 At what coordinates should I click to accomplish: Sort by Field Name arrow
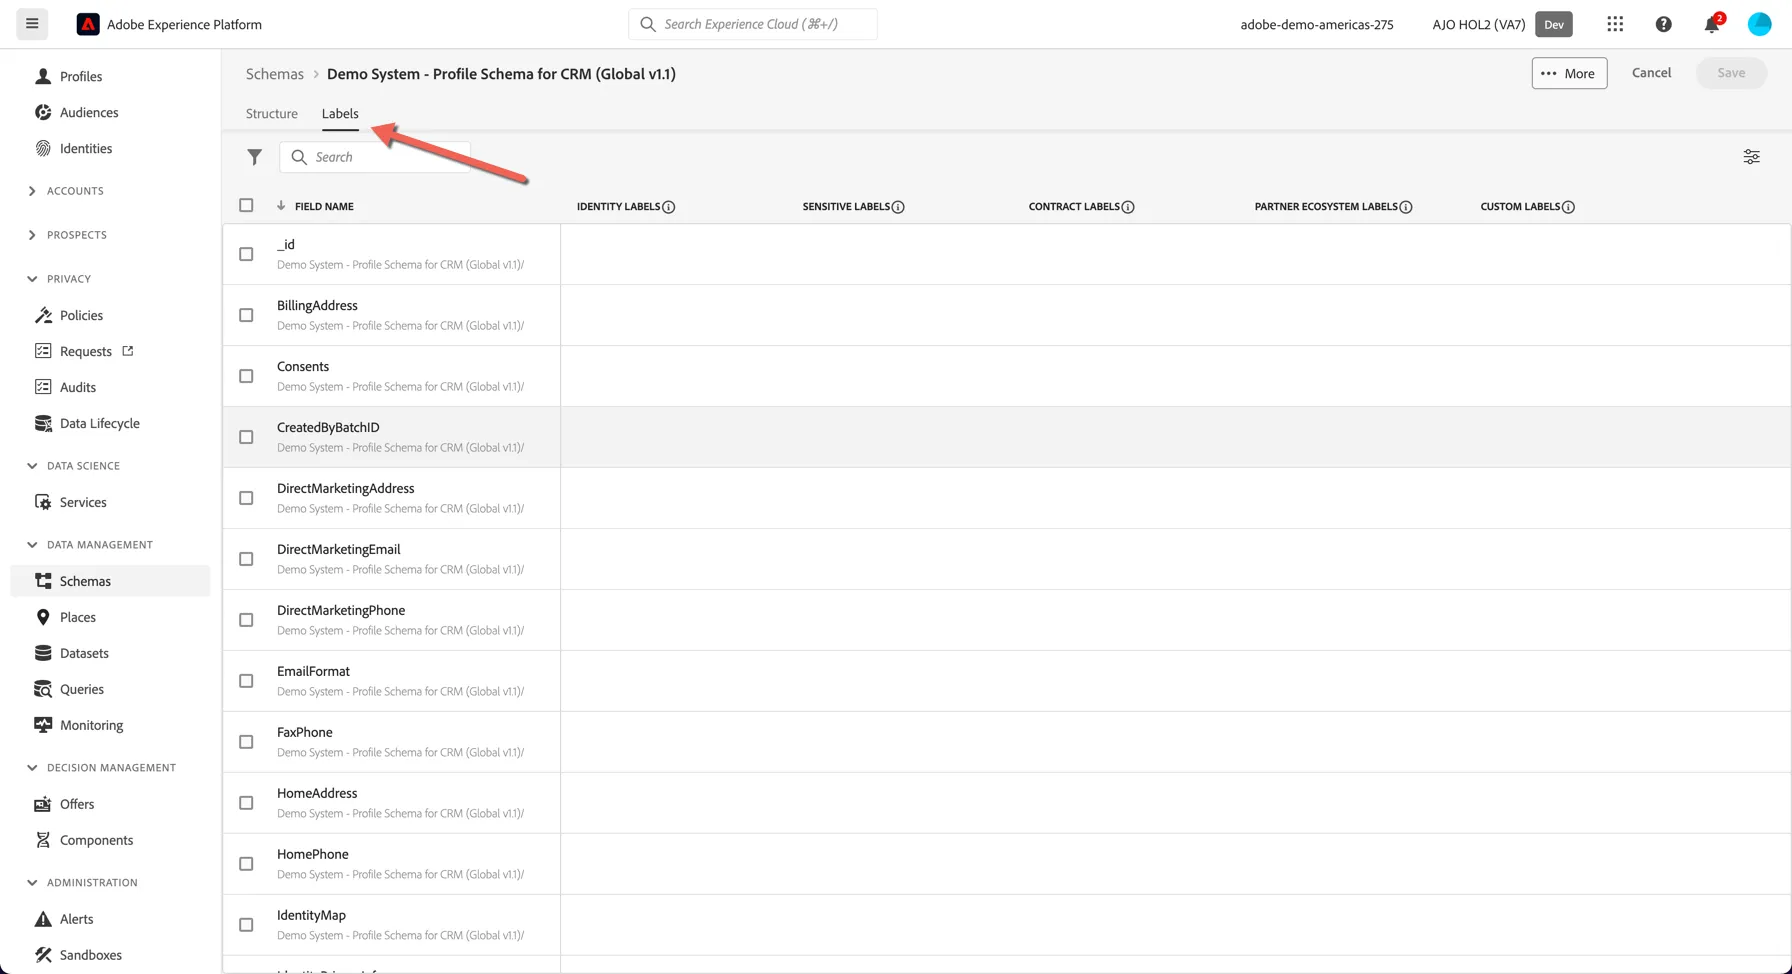coord(281,206)
